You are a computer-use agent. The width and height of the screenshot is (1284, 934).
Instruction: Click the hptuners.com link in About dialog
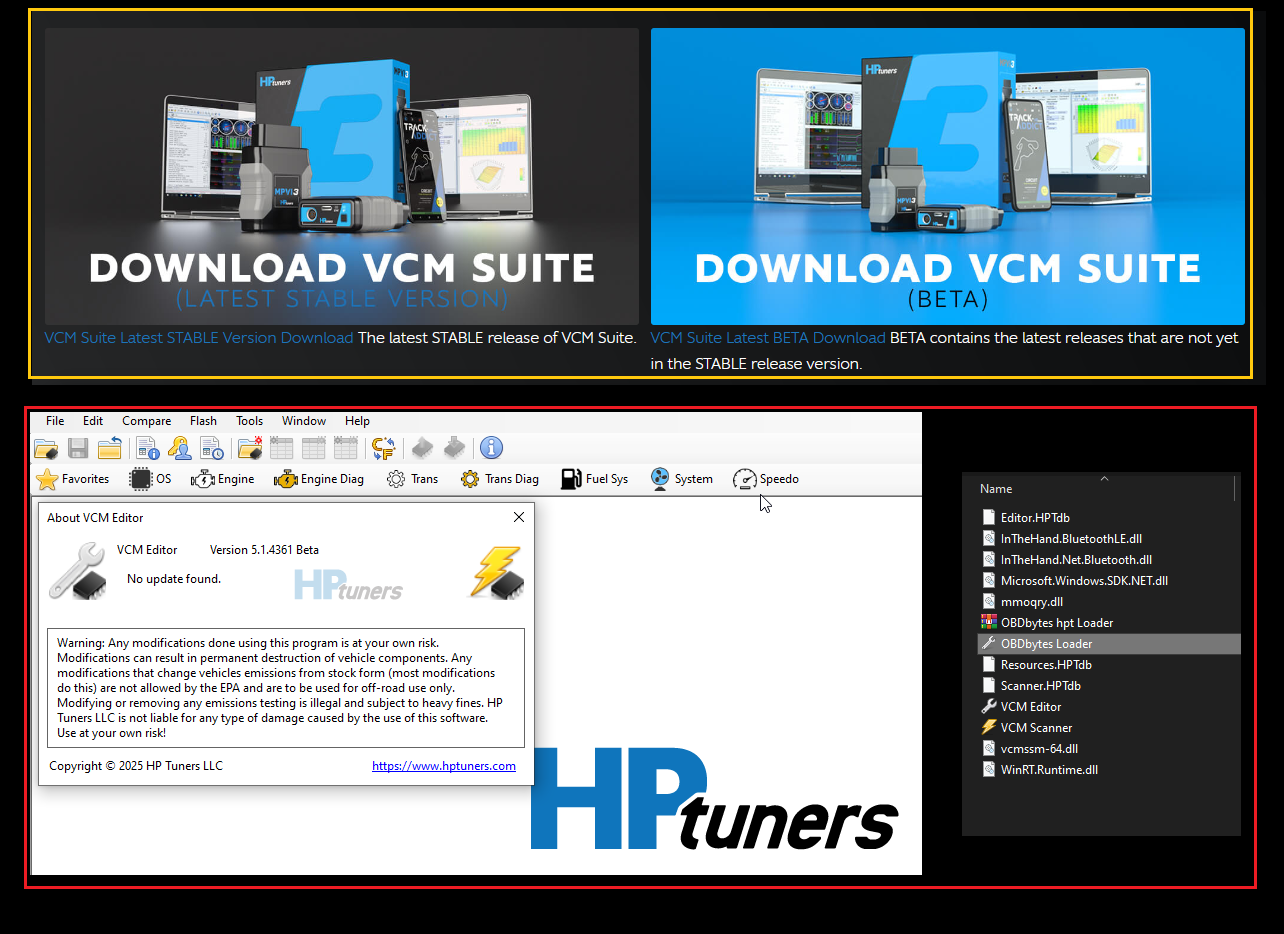pyautogui.click(x=443, y=766)
